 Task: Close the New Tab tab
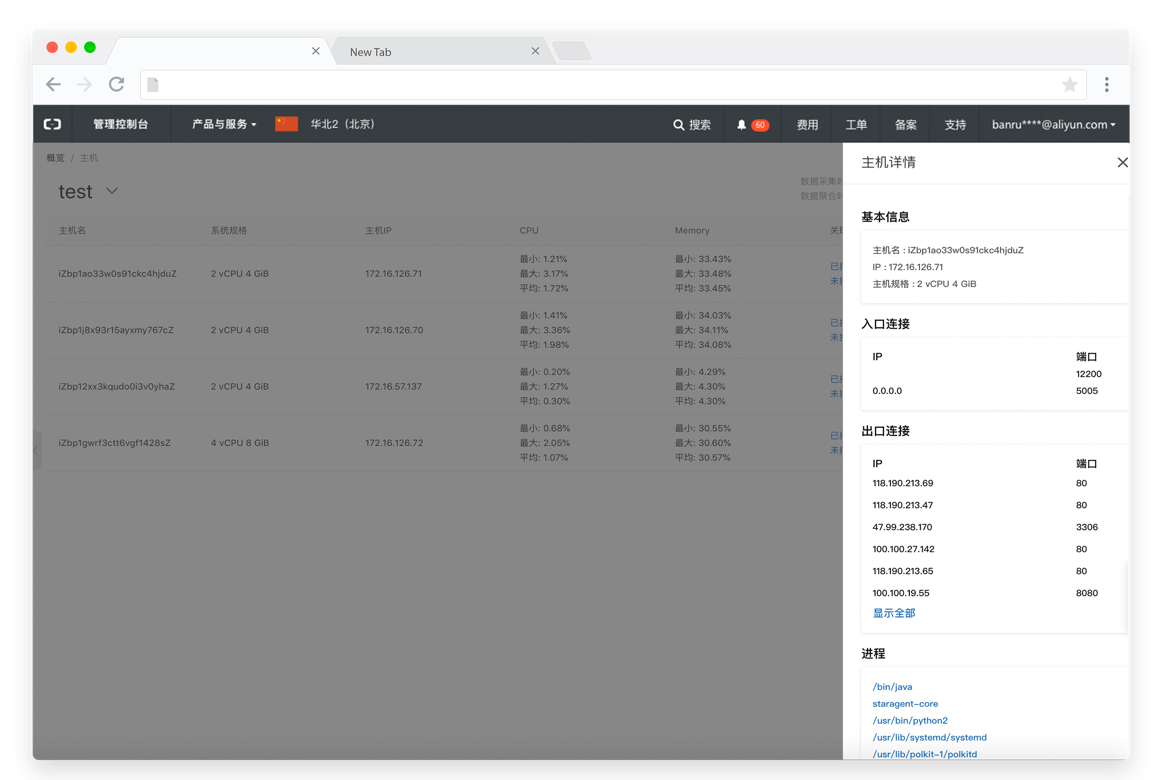pos(535,51)
